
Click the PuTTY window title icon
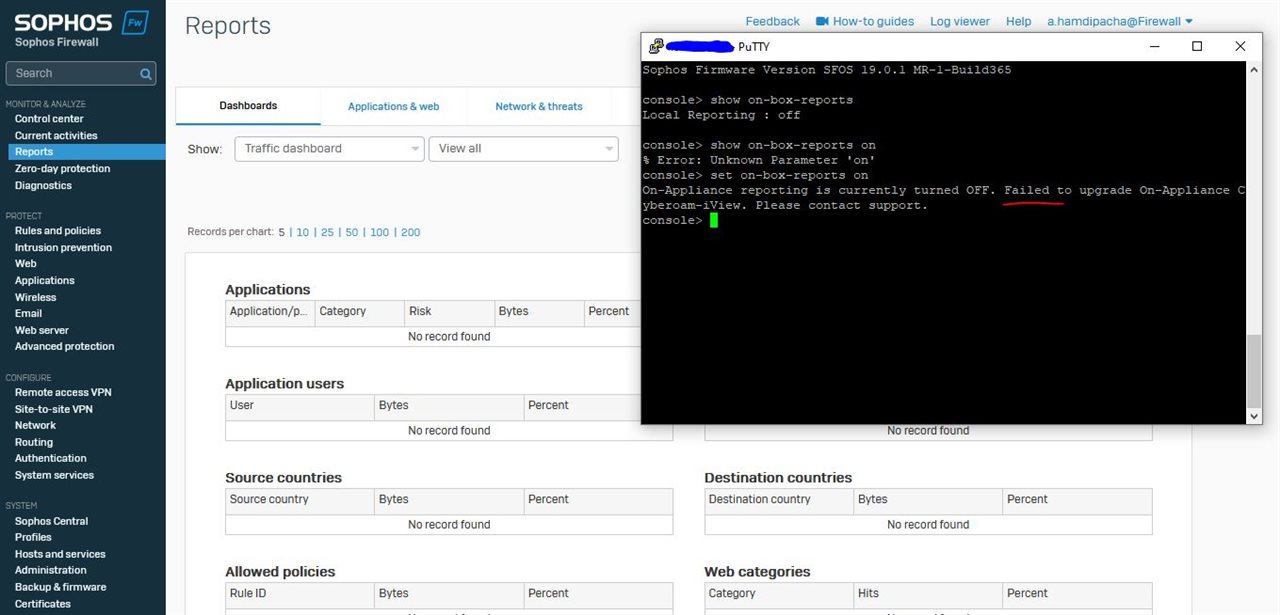point(656,46)
